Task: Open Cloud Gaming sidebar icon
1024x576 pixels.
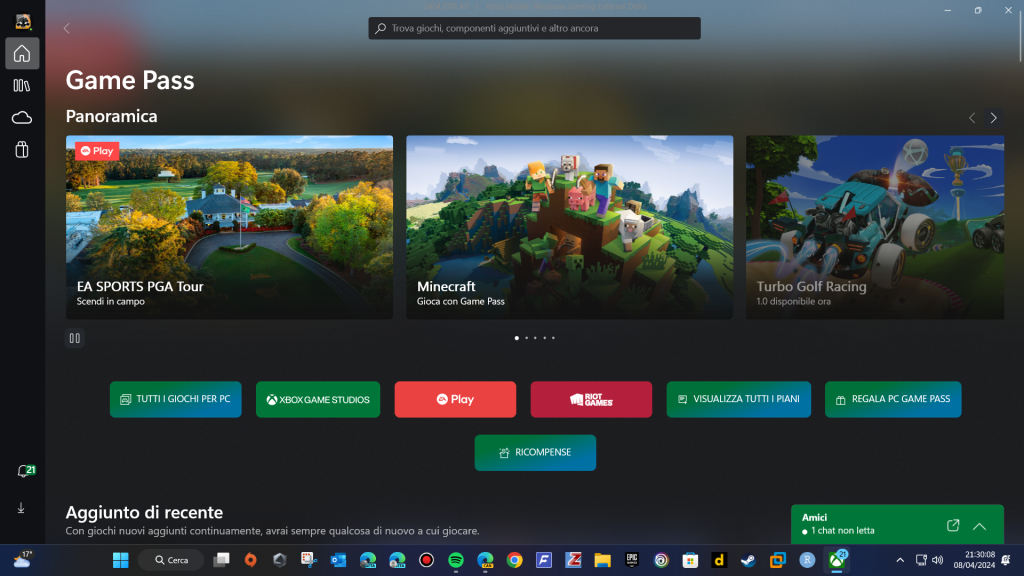Action: [22, 118]
